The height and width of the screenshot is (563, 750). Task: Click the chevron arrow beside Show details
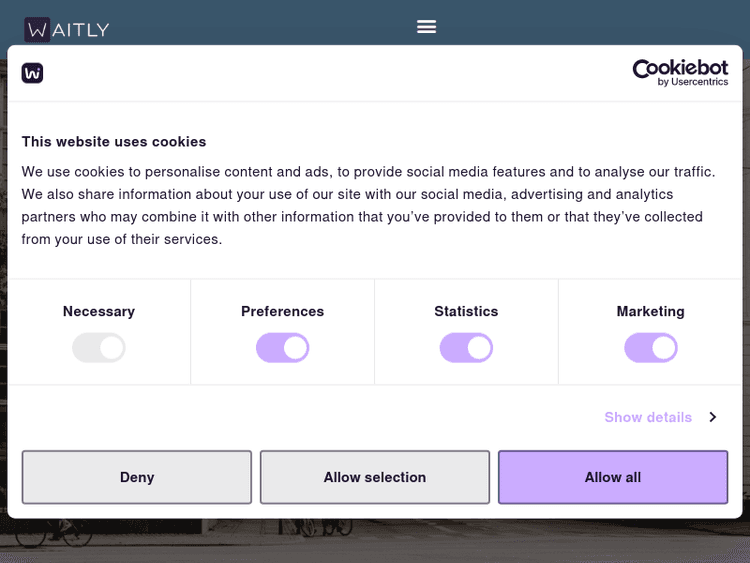pyautogui.click(x=713, y=417)
